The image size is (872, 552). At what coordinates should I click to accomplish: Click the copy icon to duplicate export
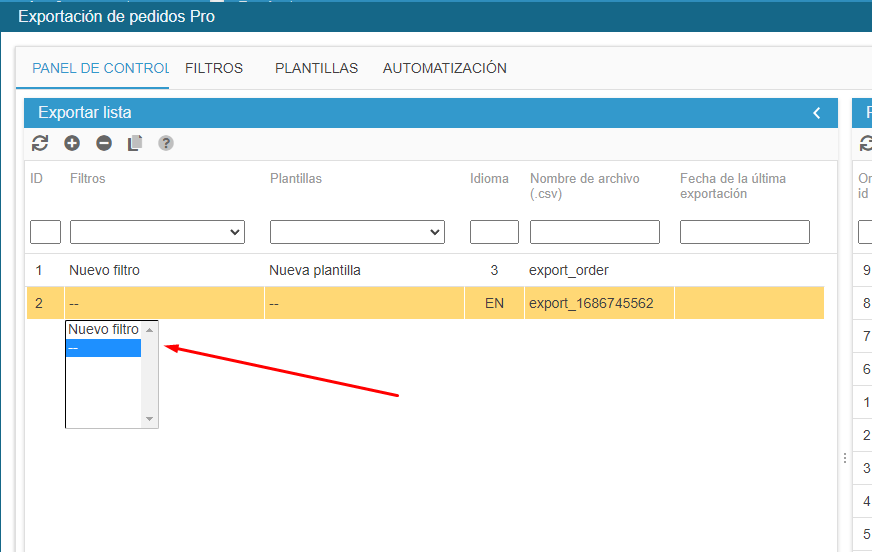coord(135,143)
